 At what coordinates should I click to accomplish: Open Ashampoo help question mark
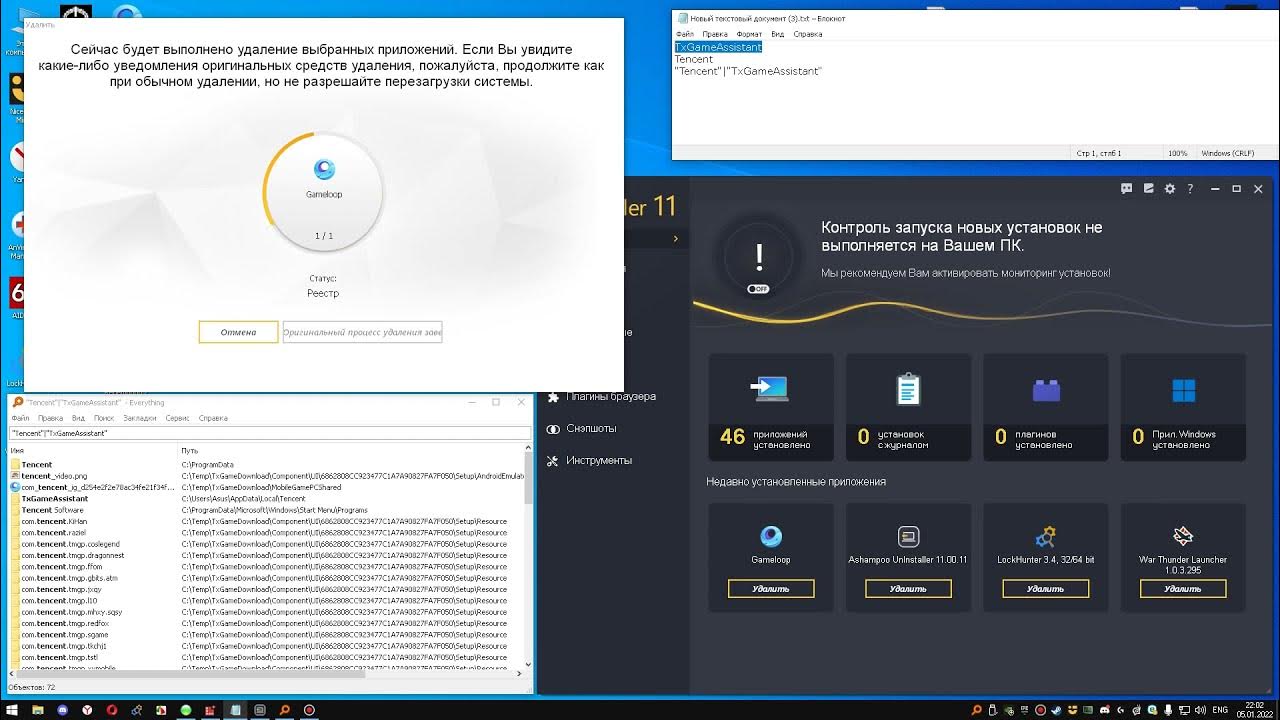pyautogui.click(x=1190, y=188)
